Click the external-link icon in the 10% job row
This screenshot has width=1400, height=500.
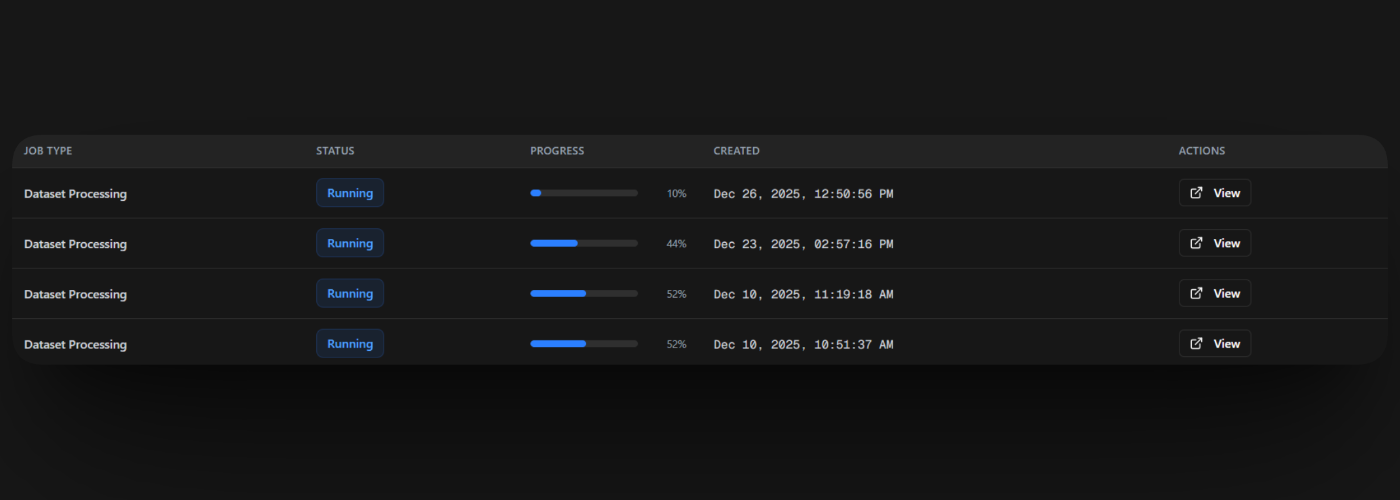(x=1196, y=193)
